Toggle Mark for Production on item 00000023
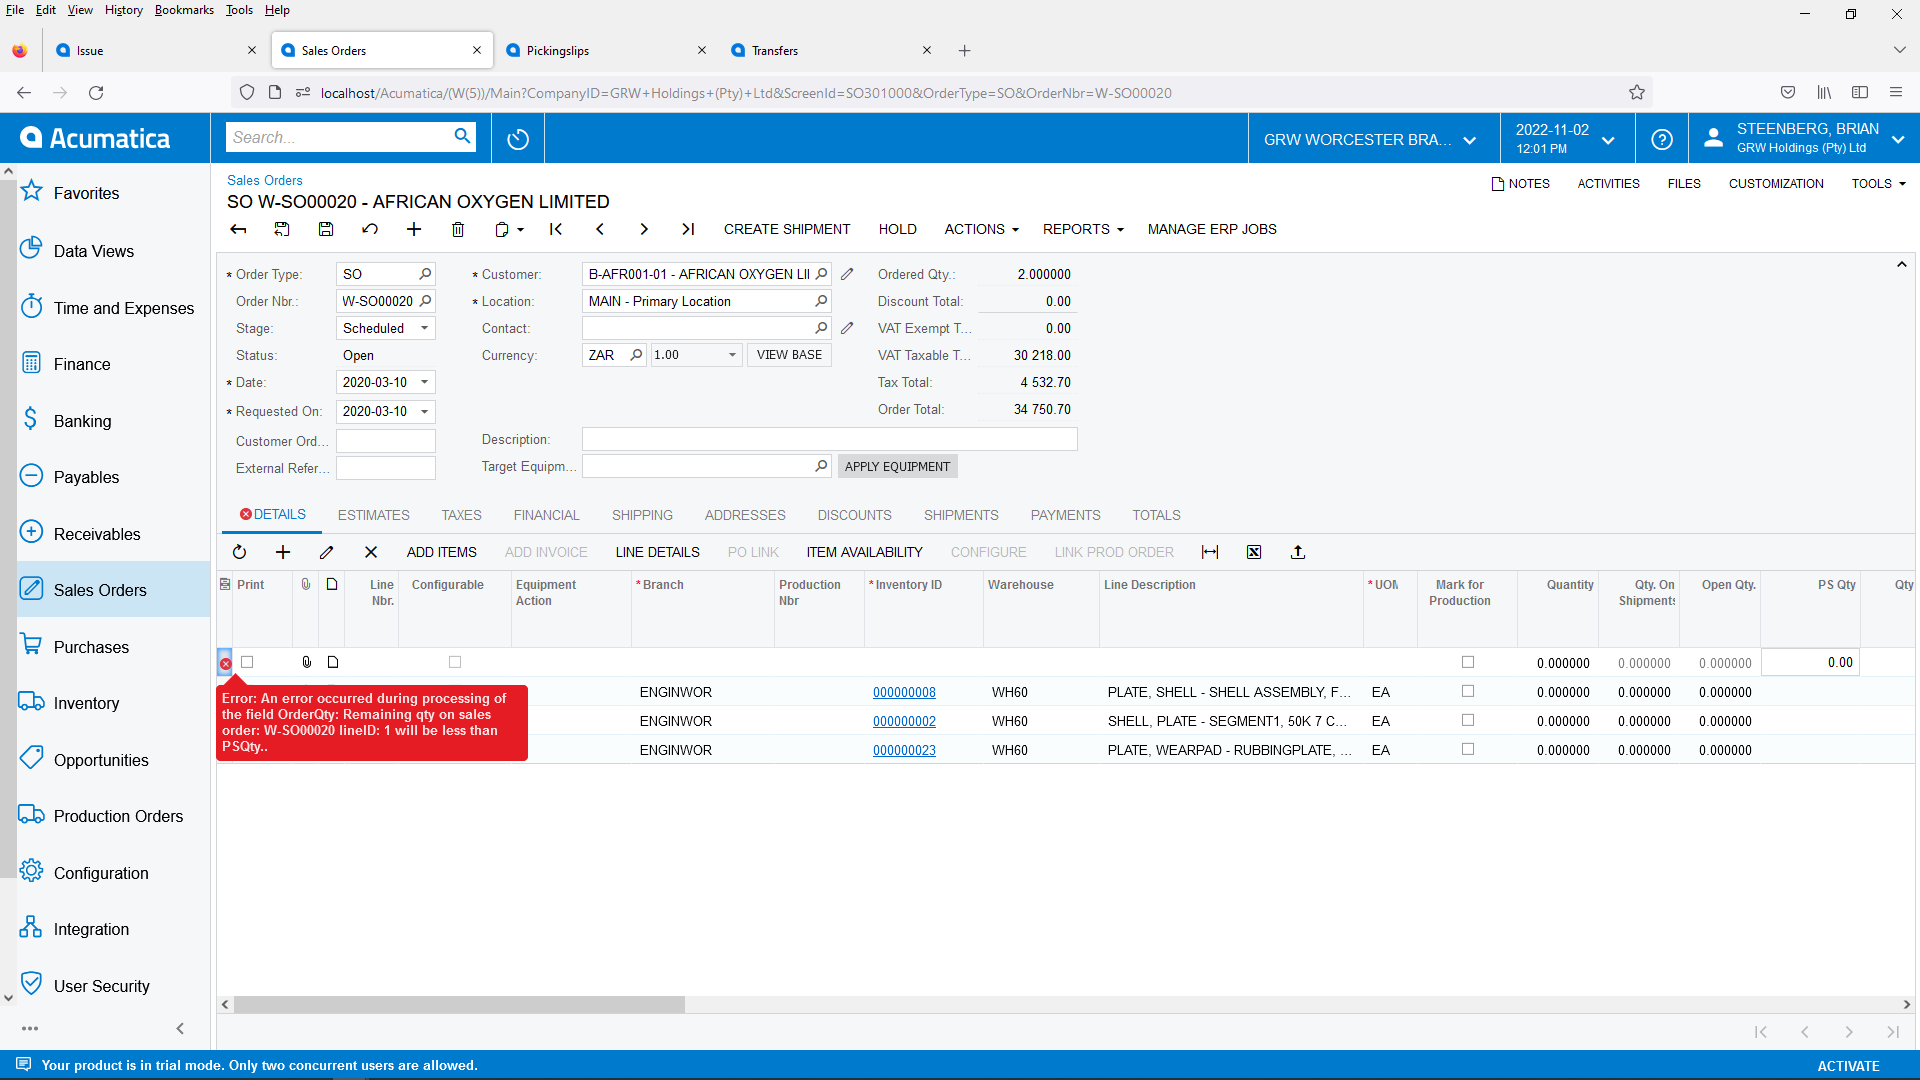The height and width of the screenshot is (1080, 1920). tap(1468, 749)
